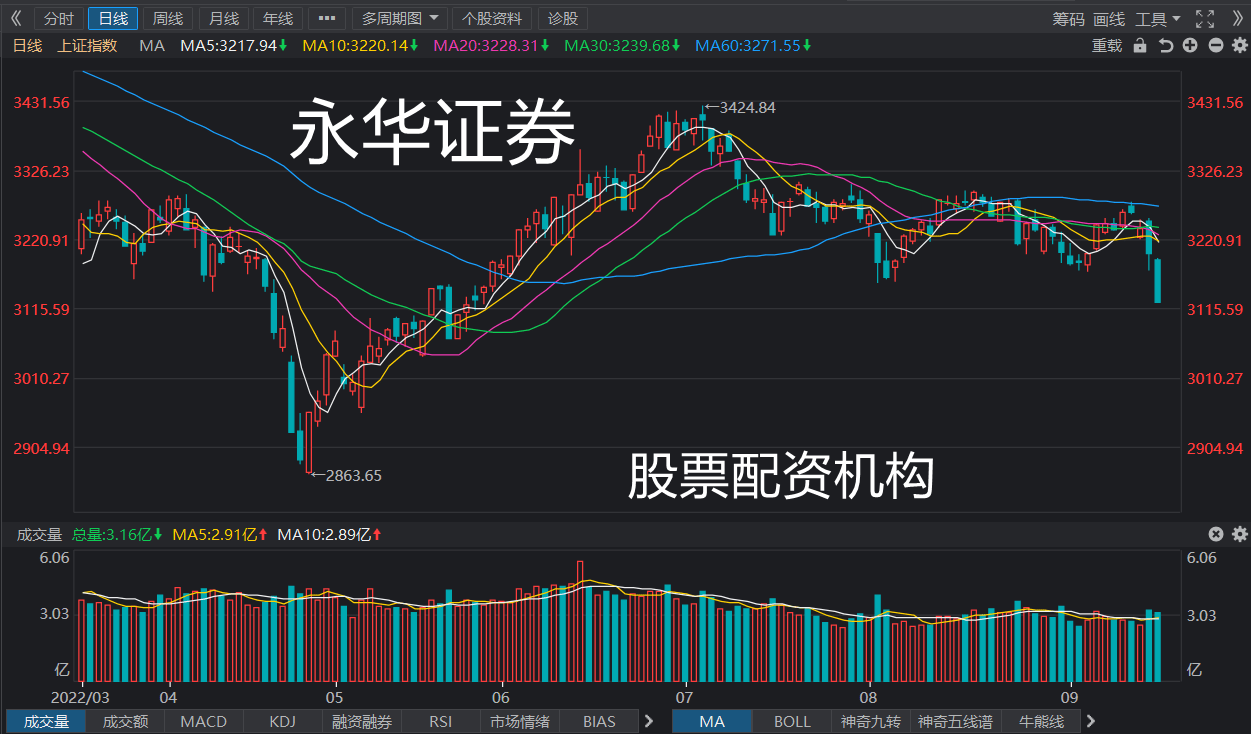1251x734 pixels.
Task: Select 神奇九转 indicator tab
Action: 871,721
